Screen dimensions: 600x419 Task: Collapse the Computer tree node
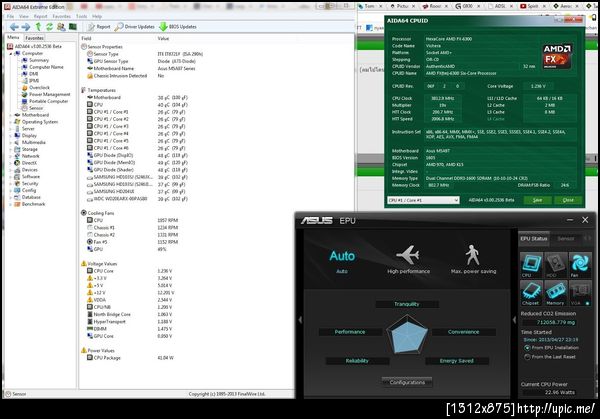point(11,54)
